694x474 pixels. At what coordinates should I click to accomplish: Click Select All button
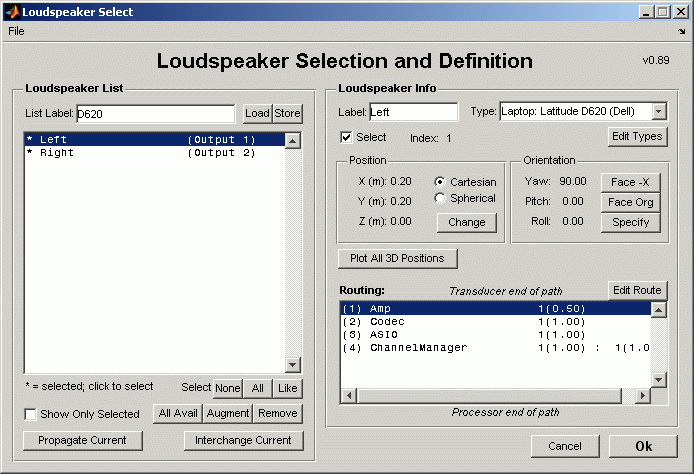pos(258,388)
